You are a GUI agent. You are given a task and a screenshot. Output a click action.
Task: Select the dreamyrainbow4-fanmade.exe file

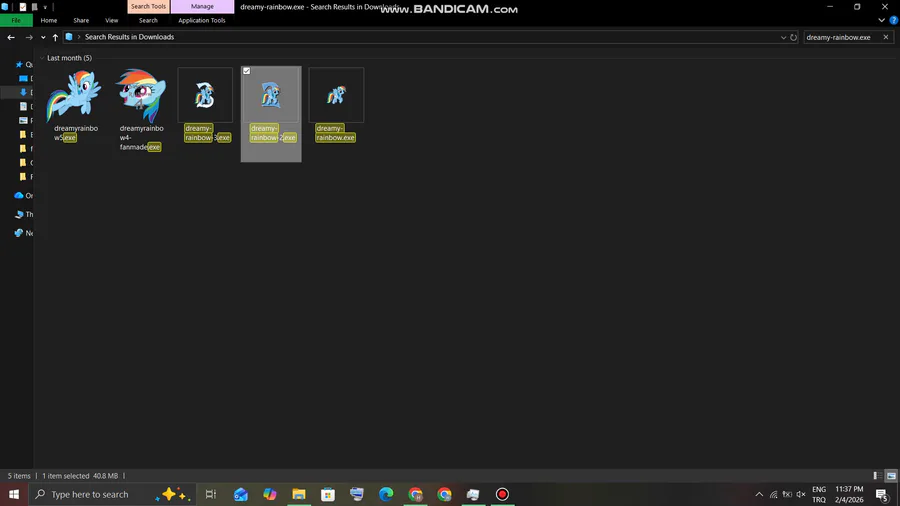tap(140, 110)
